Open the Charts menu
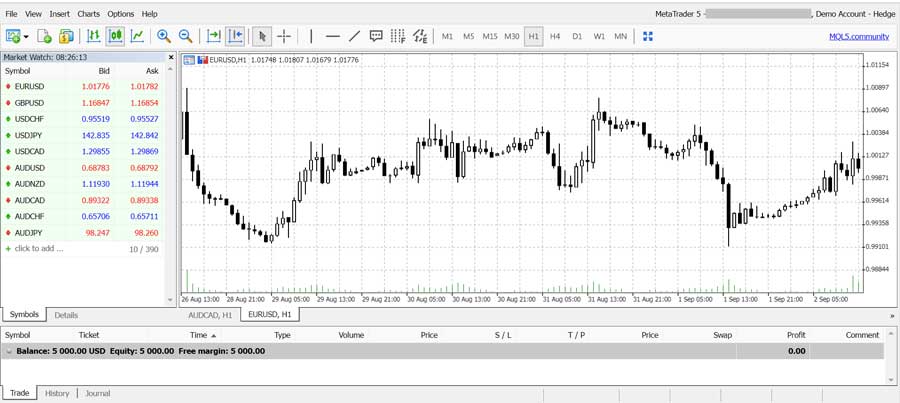The height and width of the screenshot is (403, 900). click(x=88, y=14)
